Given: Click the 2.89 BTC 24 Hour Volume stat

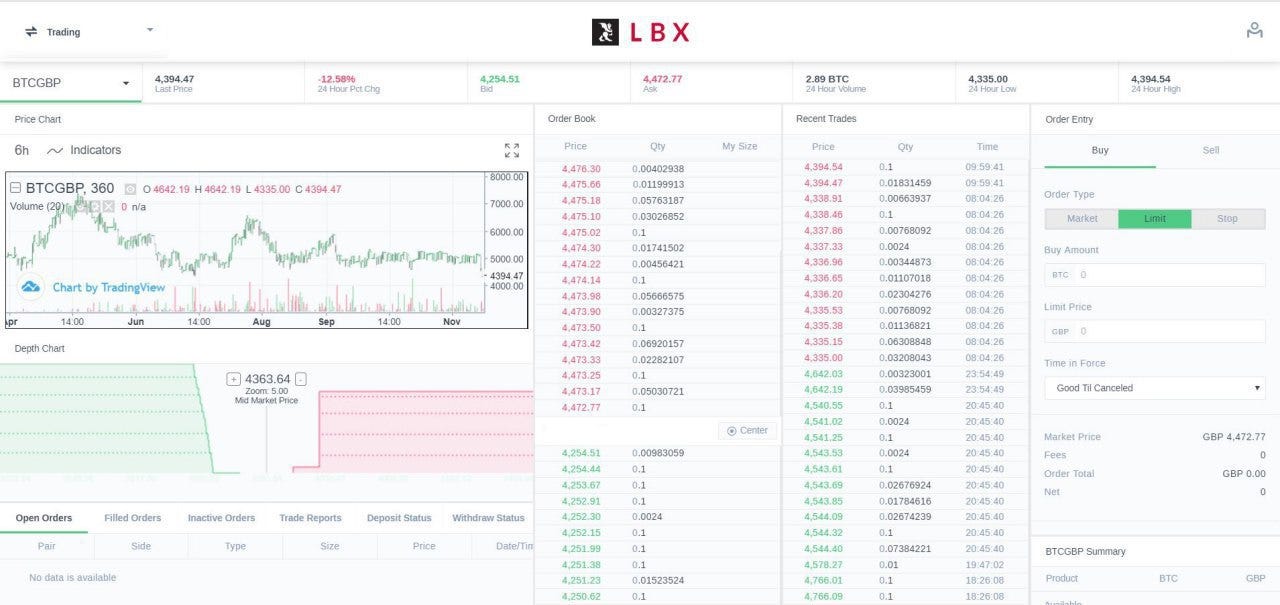Looking at the screenshot, I should click(x=835, y=83).
